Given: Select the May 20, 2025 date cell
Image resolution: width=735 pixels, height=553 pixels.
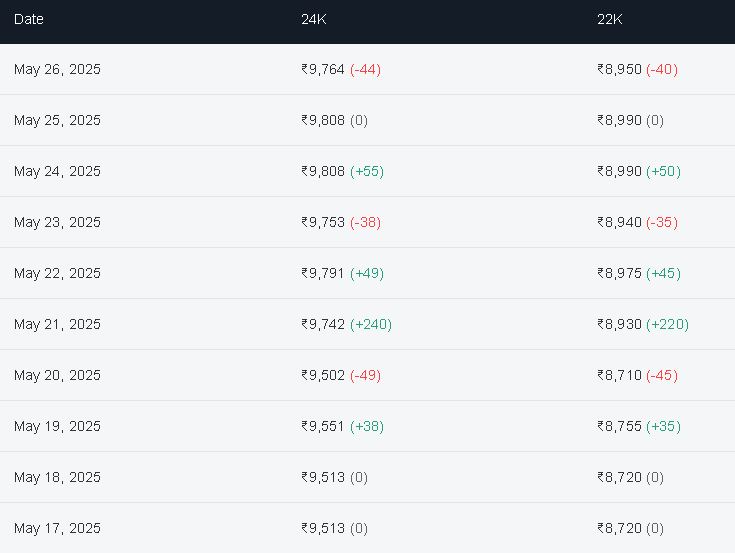Looking at the screenshot, I should coord(57,375).
